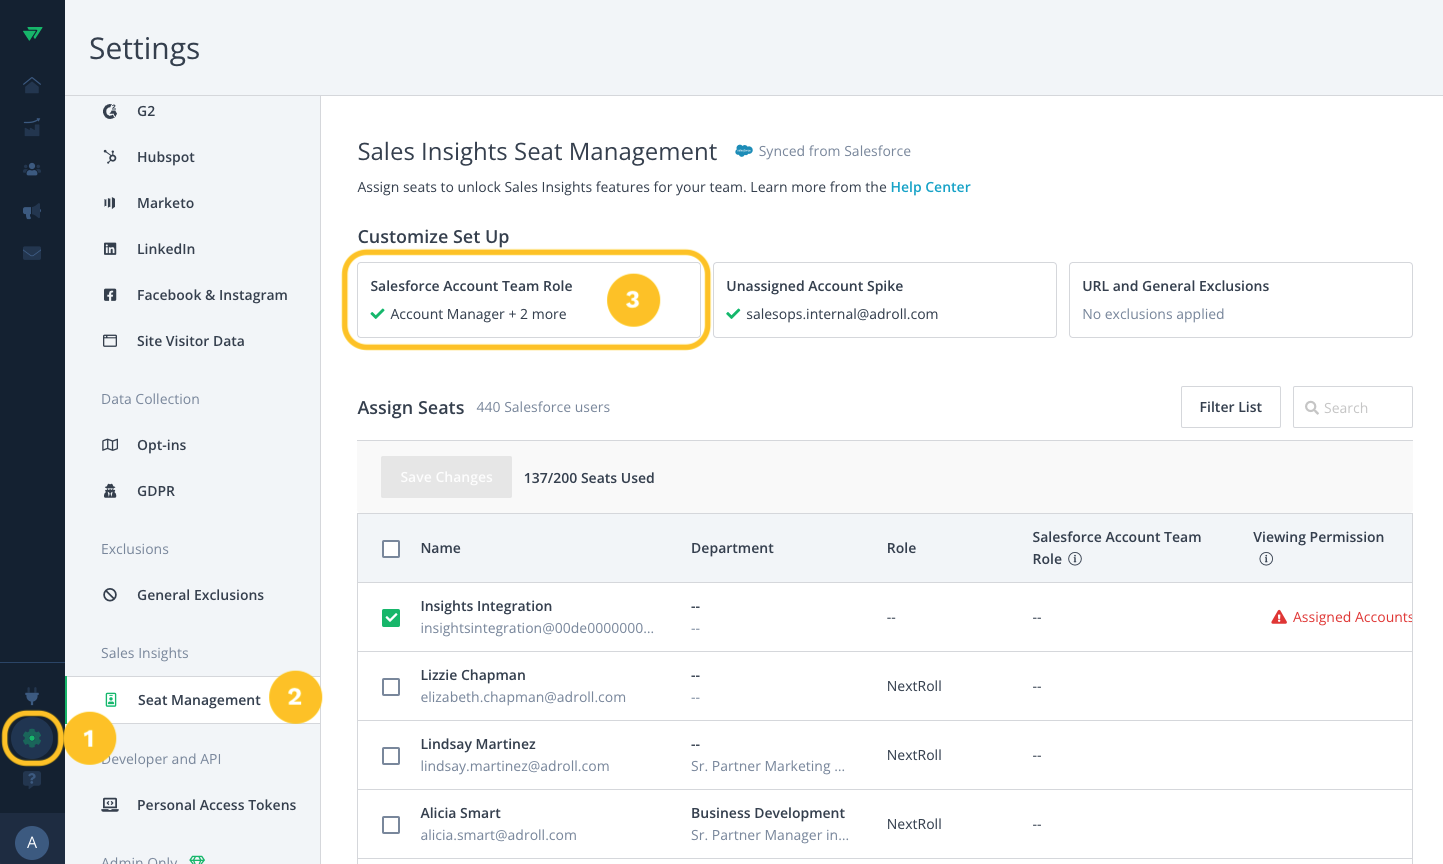The height and width of the screenshot is (864, 1443).
Task: Click email lindsay.martinez@adroll.com
Action: click(515, 766)
